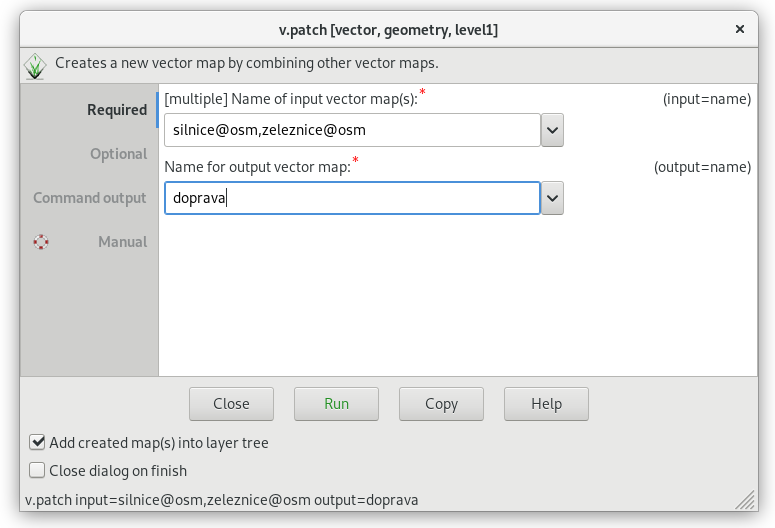Viewport: 775px width, 528px height.
Task: Expand the input vector maps dropdown arrow
Action: pos(552,130)
